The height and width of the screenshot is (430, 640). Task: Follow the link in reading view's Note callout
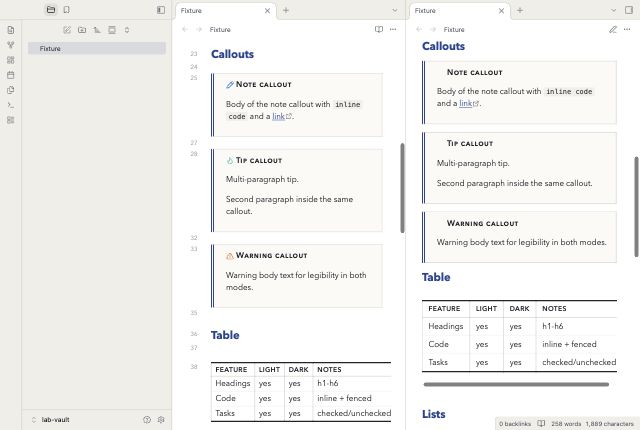tap(466, 103)
